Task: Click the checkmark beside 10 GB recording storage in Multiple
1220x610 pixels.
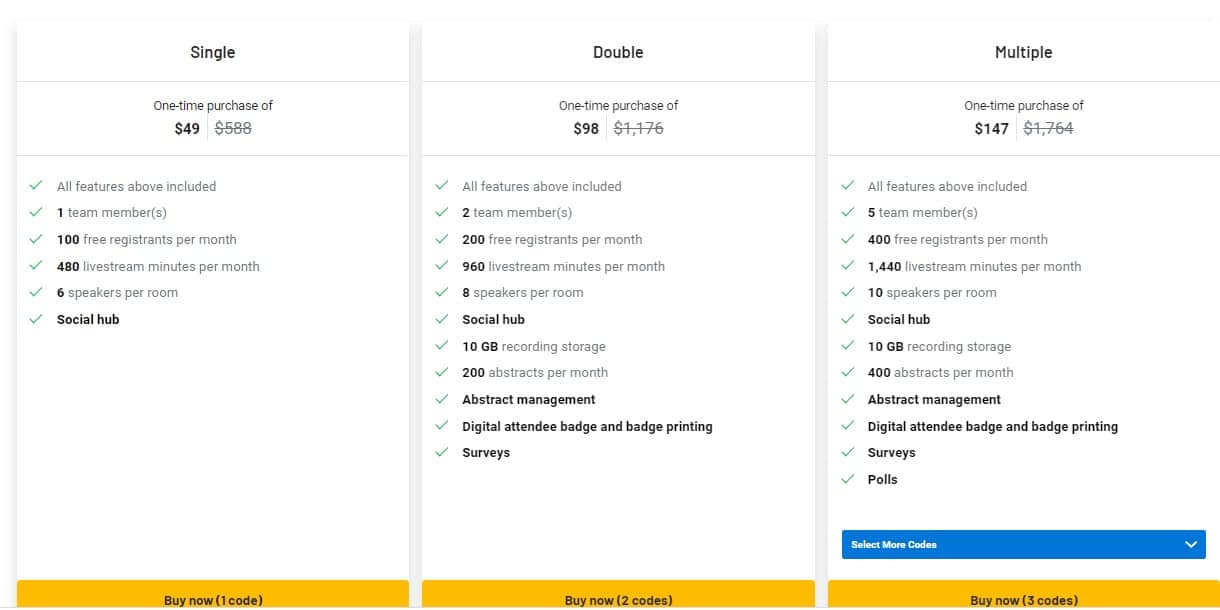Action: pyautogui.click(x=848, y=346)
